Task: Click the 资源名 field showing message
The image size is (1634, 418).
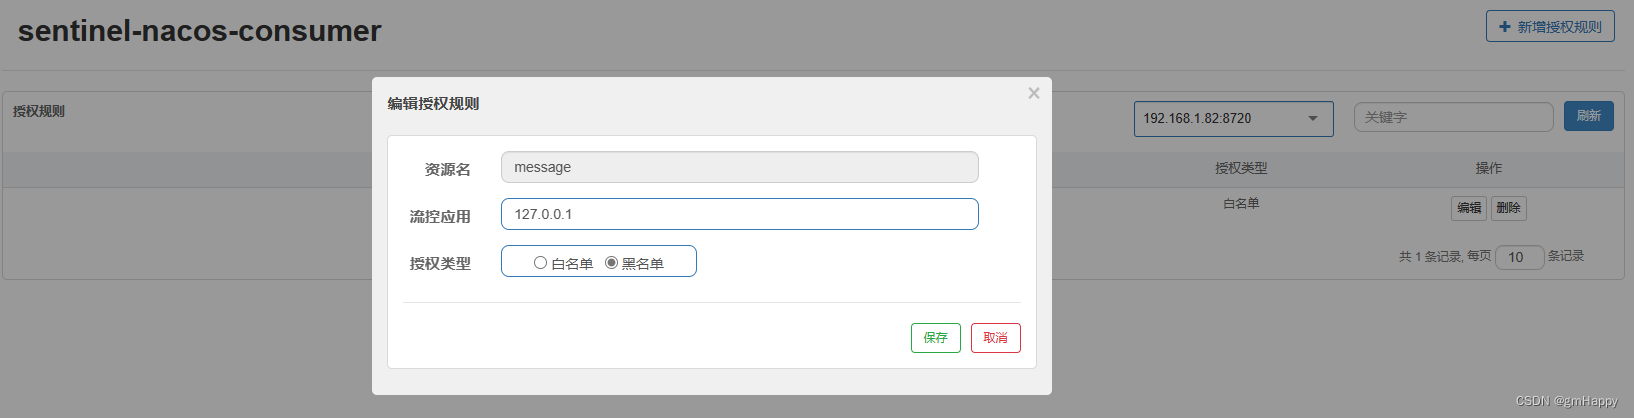Action: [x=740, y=167]
